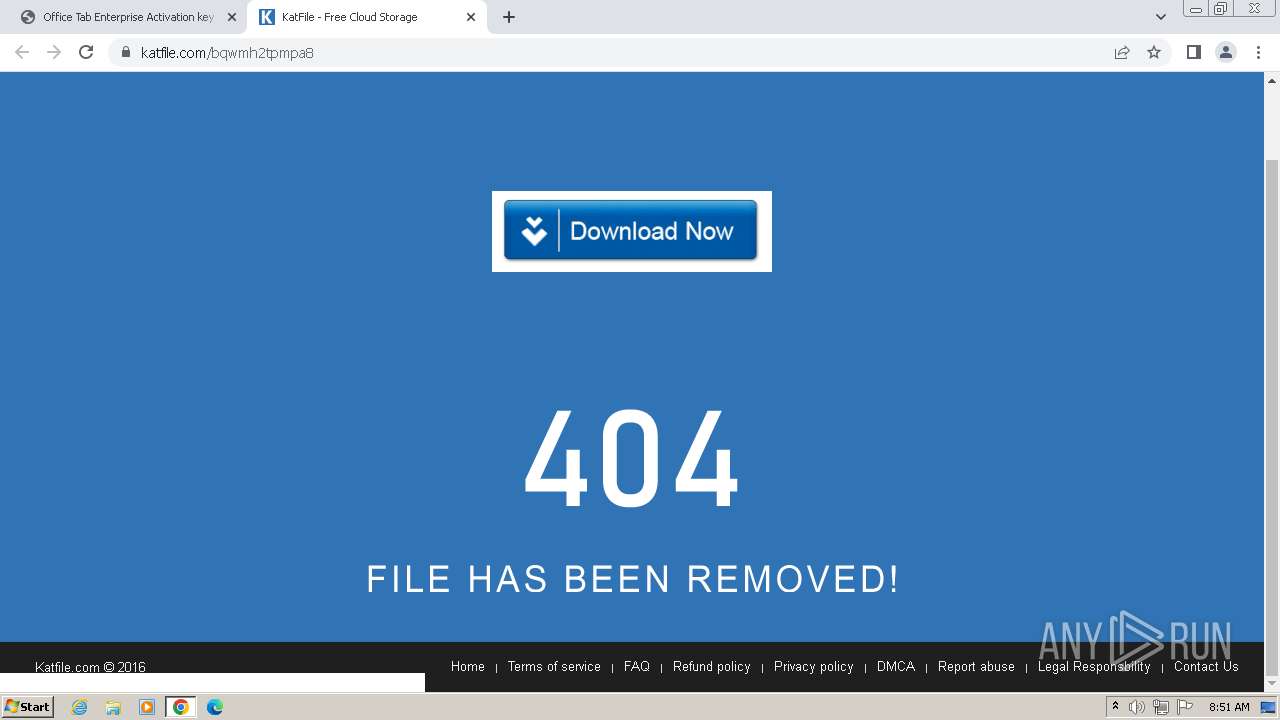Click Katfile.com © 2016 text
The width and height of the screenshot is (1280, 720).
(90, 667)
